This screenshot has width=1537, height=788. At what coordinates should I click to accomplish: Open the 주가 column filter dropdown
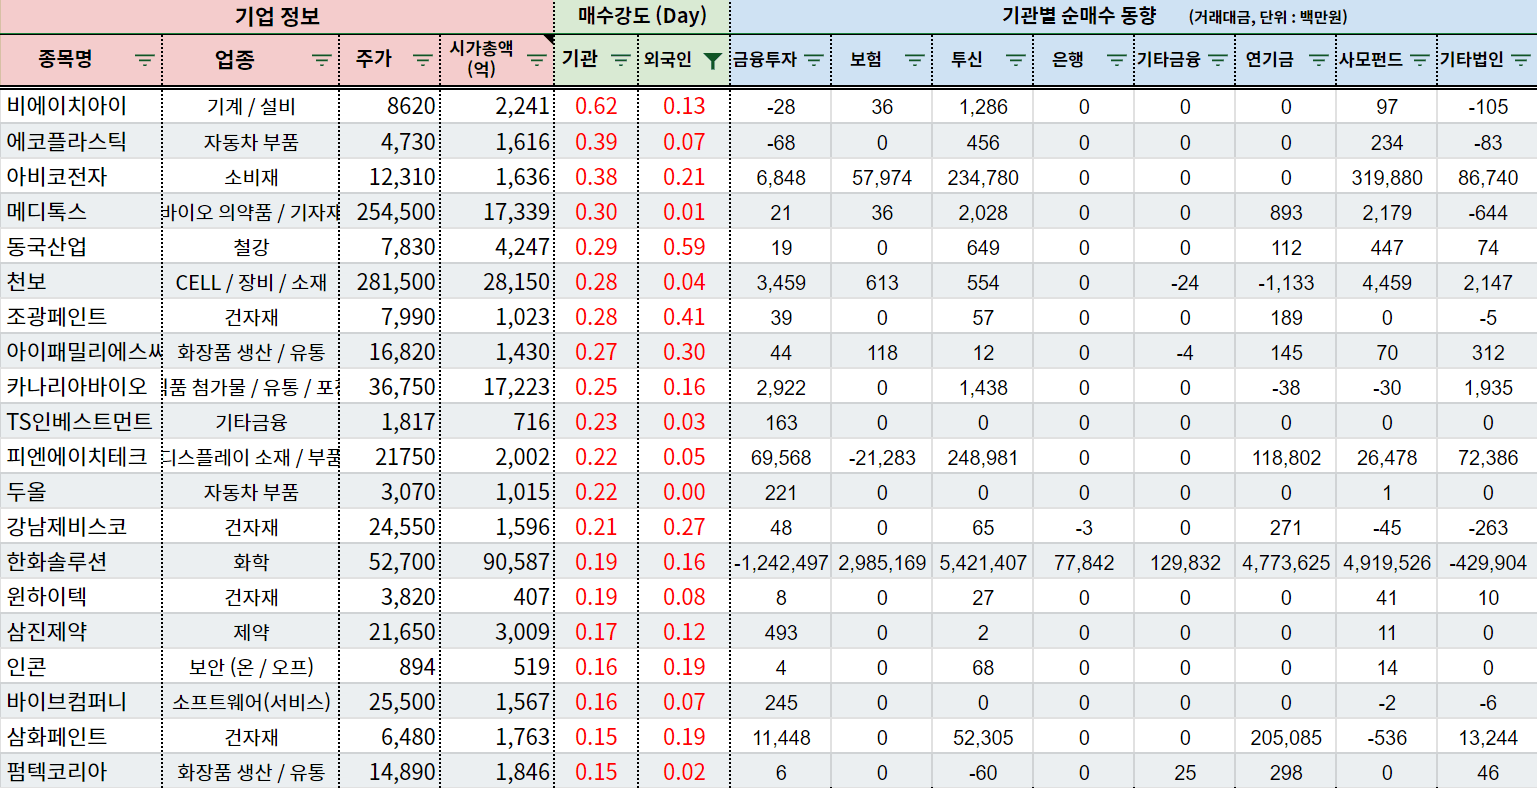tap(423, 60)
